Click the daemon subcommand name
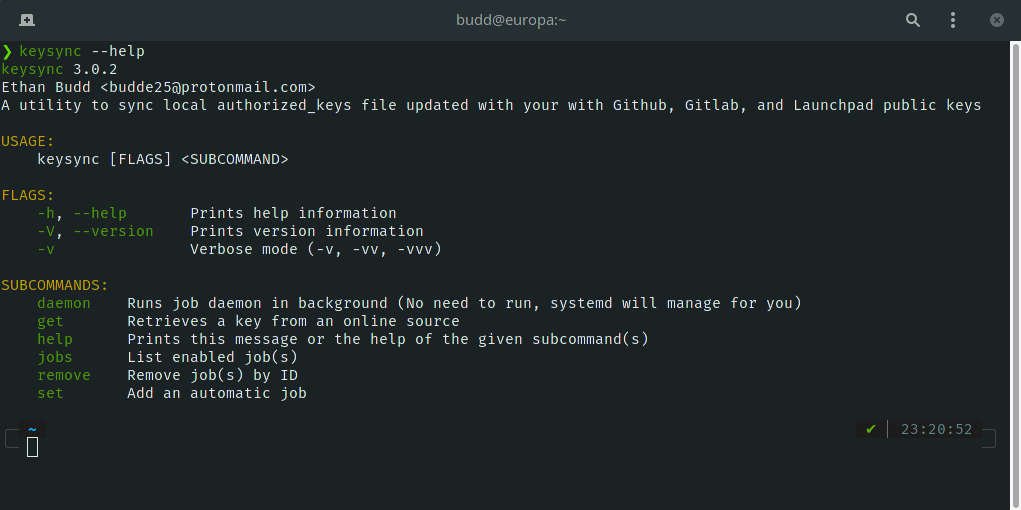This screenshot has height=510, width=1021. coord(64,303)
